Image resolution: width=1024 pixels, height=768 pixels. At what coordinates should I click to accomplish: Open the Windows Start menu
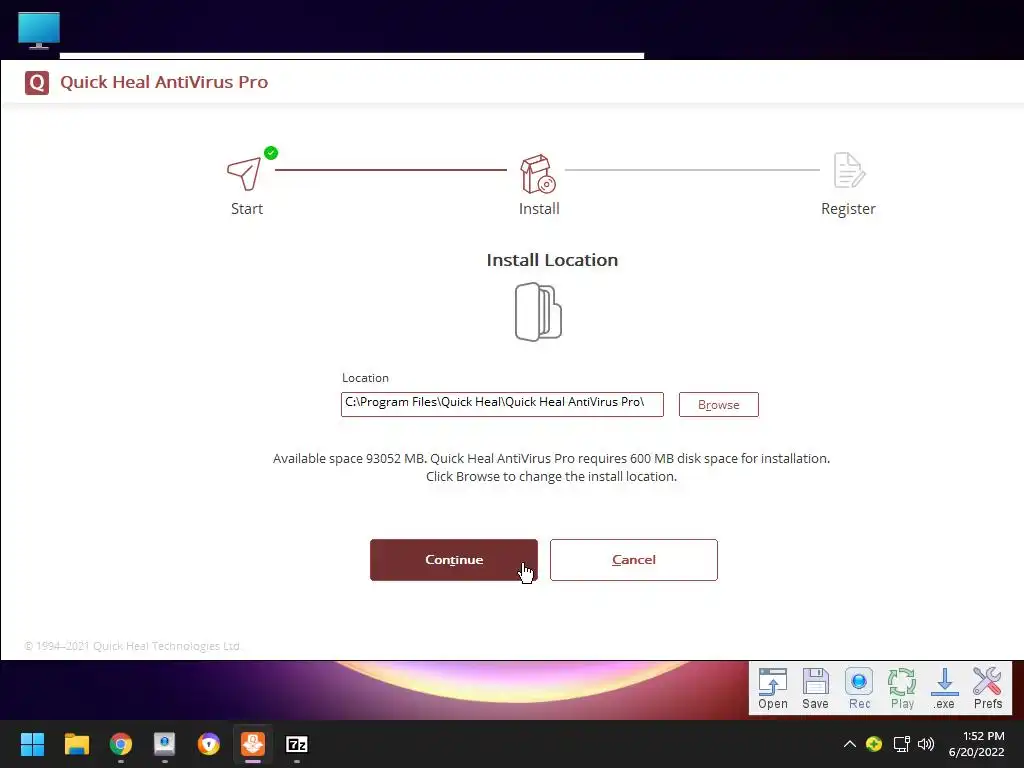tap(32, 744)
